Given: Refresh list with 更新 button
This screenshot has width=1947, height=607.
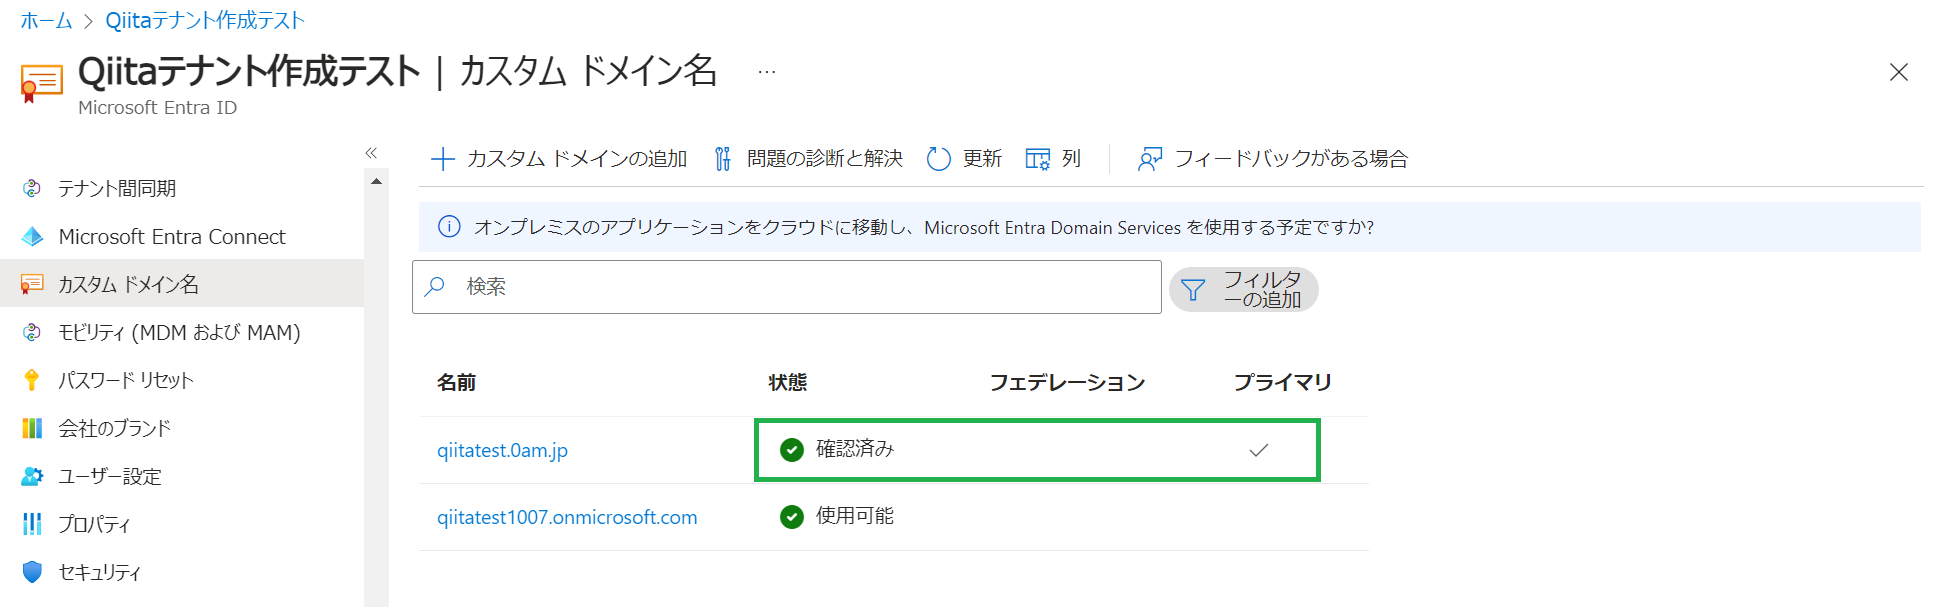Looking at the screenshot, I should tap(964, 158).
